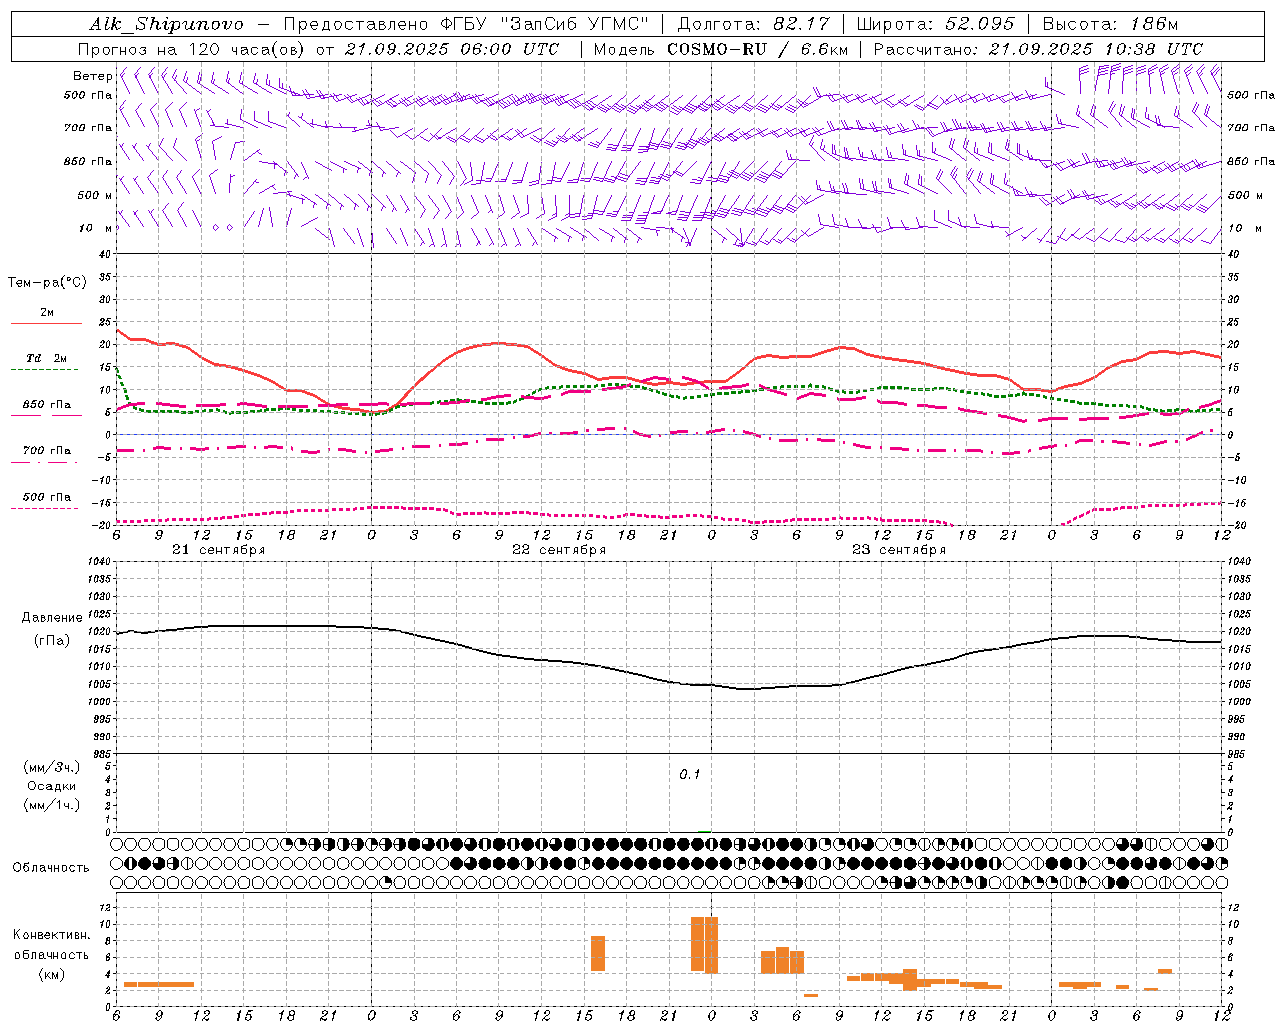Image resolution: width=1280 pixels, height=1024 pixels.
Task: Click the 22 сентября date label
Action: click(x=558, y=550)
